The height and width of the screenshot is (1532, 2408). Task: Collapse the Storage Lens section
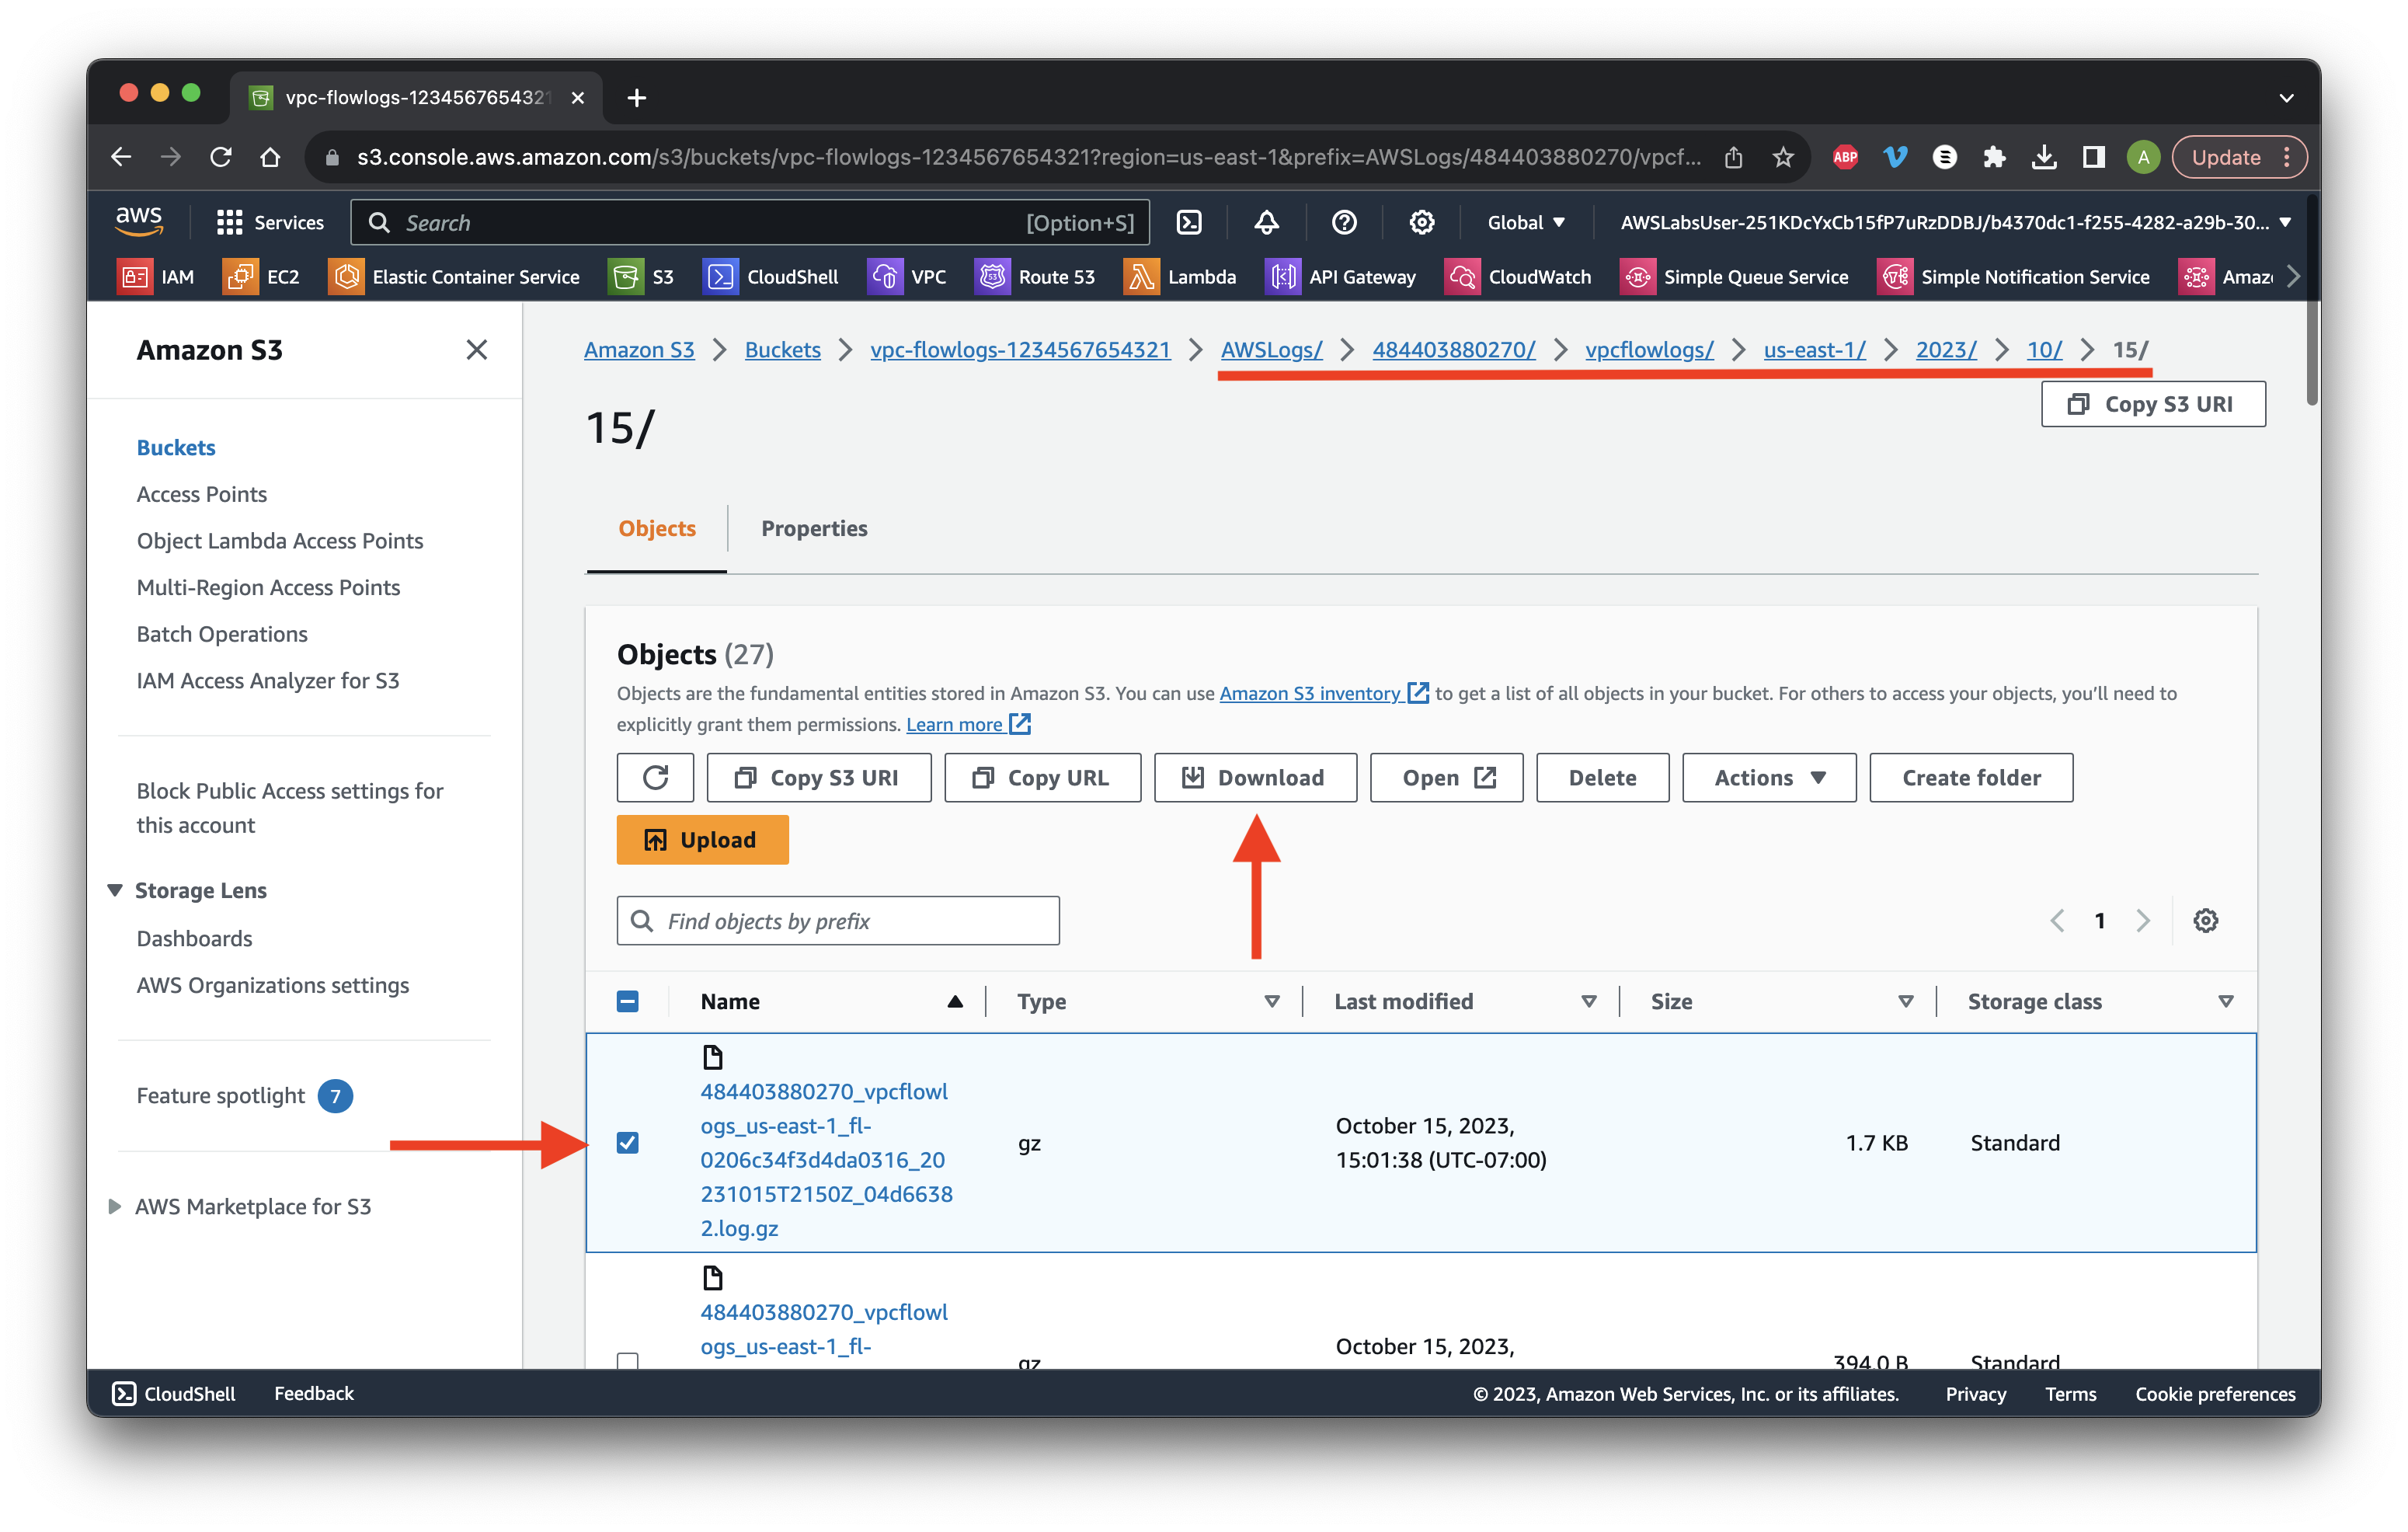coord(115,890)
